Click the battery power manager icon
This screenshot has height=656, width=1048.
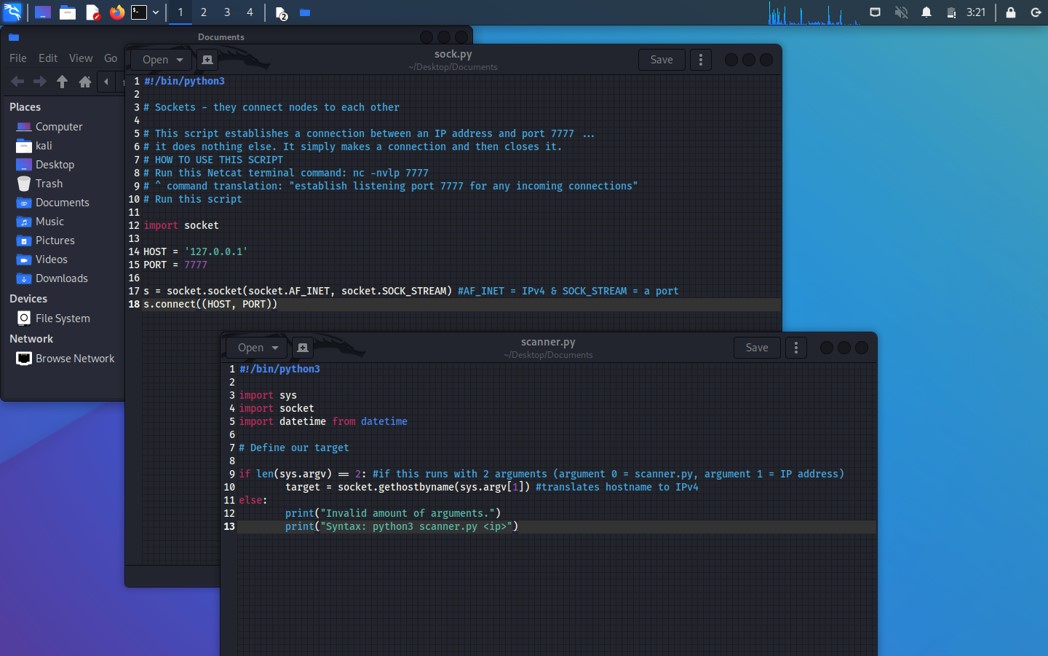pos(951,13)
